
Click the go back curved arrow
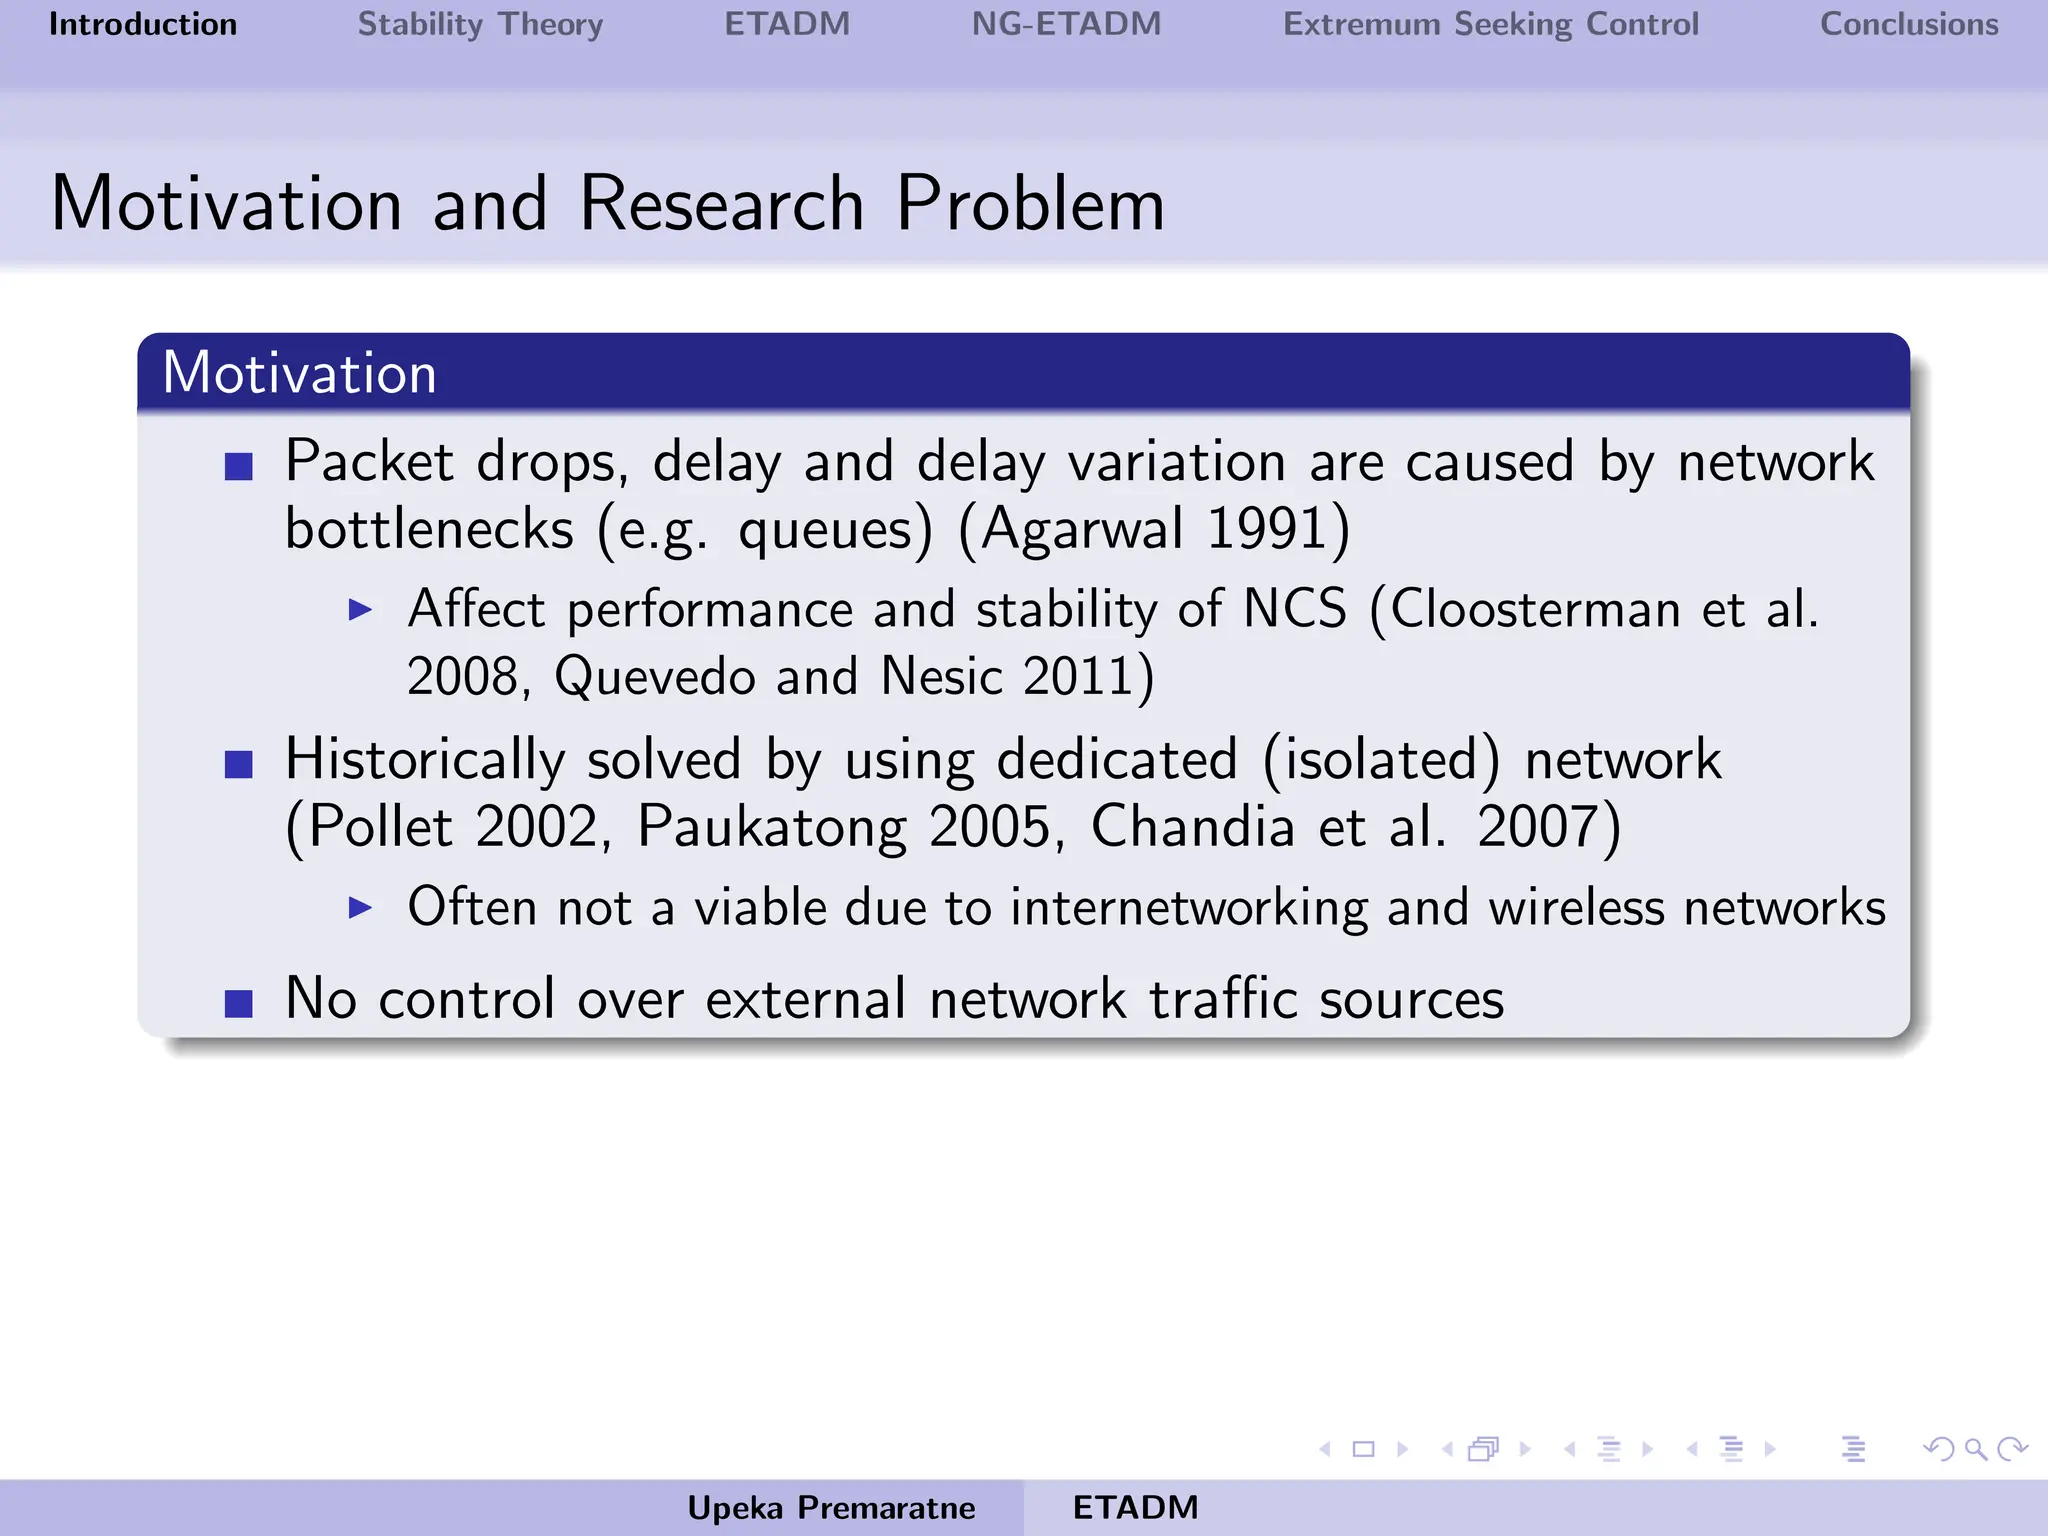coord(1940,1449)
